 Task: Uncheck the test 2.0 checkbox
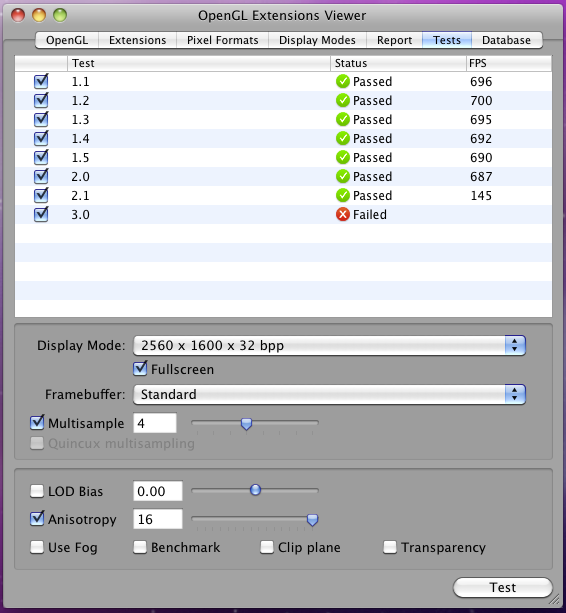(41, 176)
